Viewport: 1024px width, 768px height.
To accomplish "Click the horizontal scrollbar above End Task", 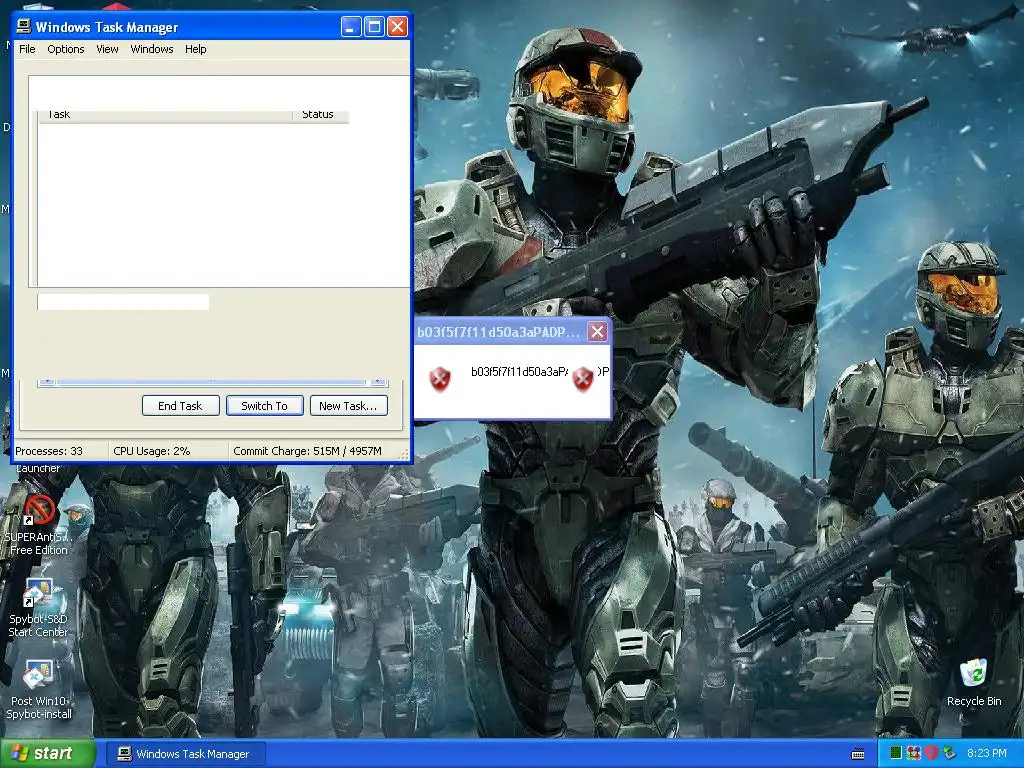I will (213, 382).
